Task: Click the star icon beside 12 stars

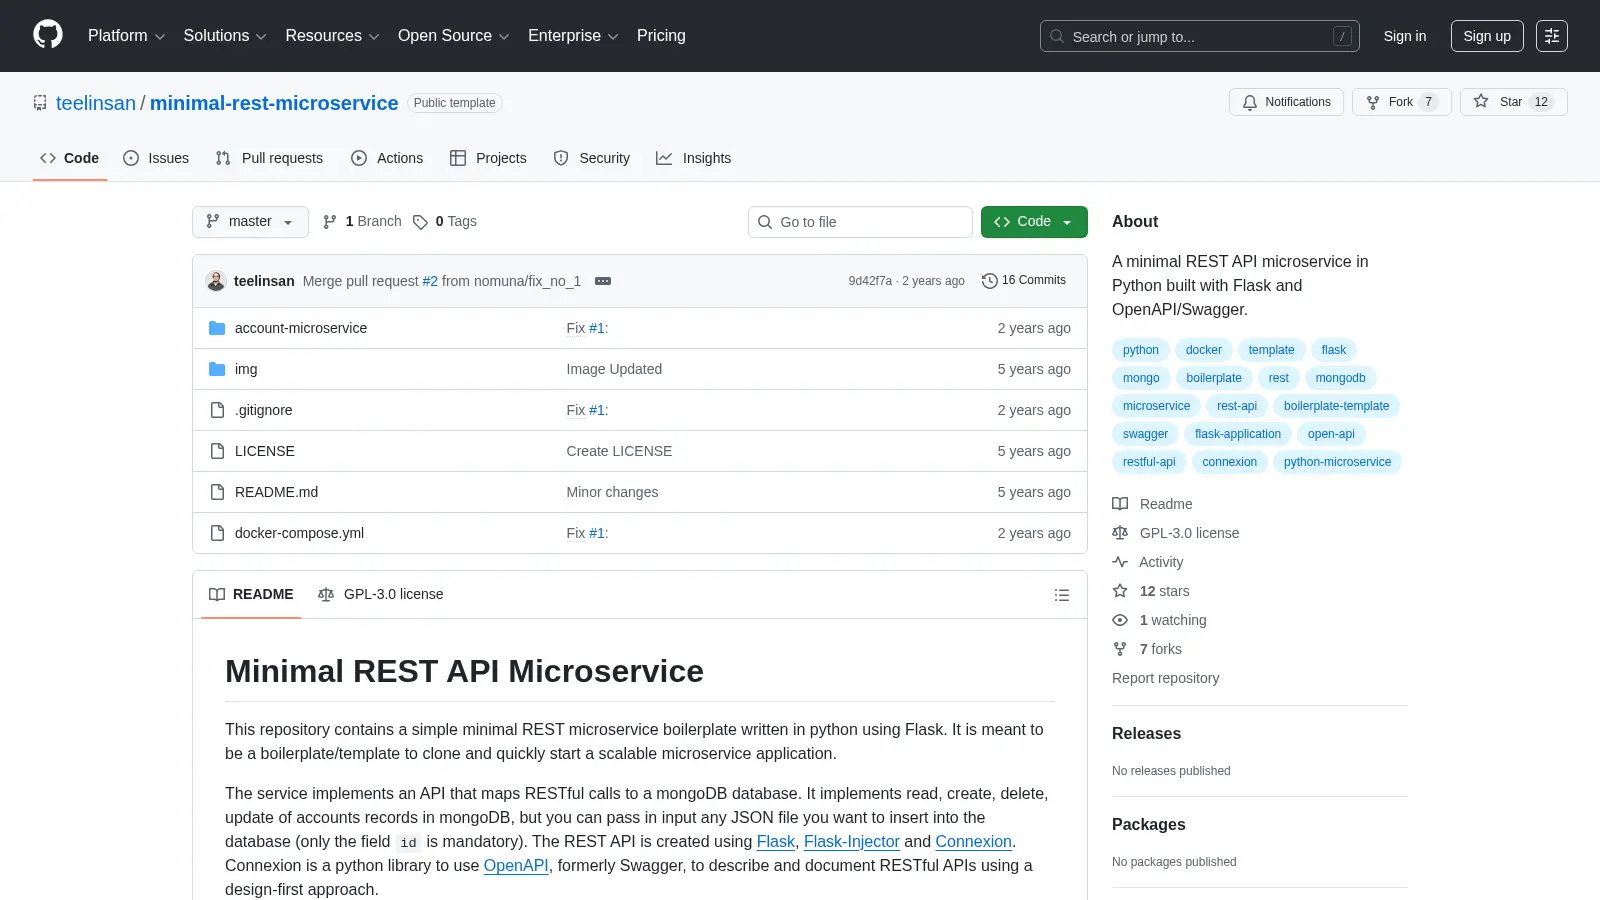Action: 1120,591
